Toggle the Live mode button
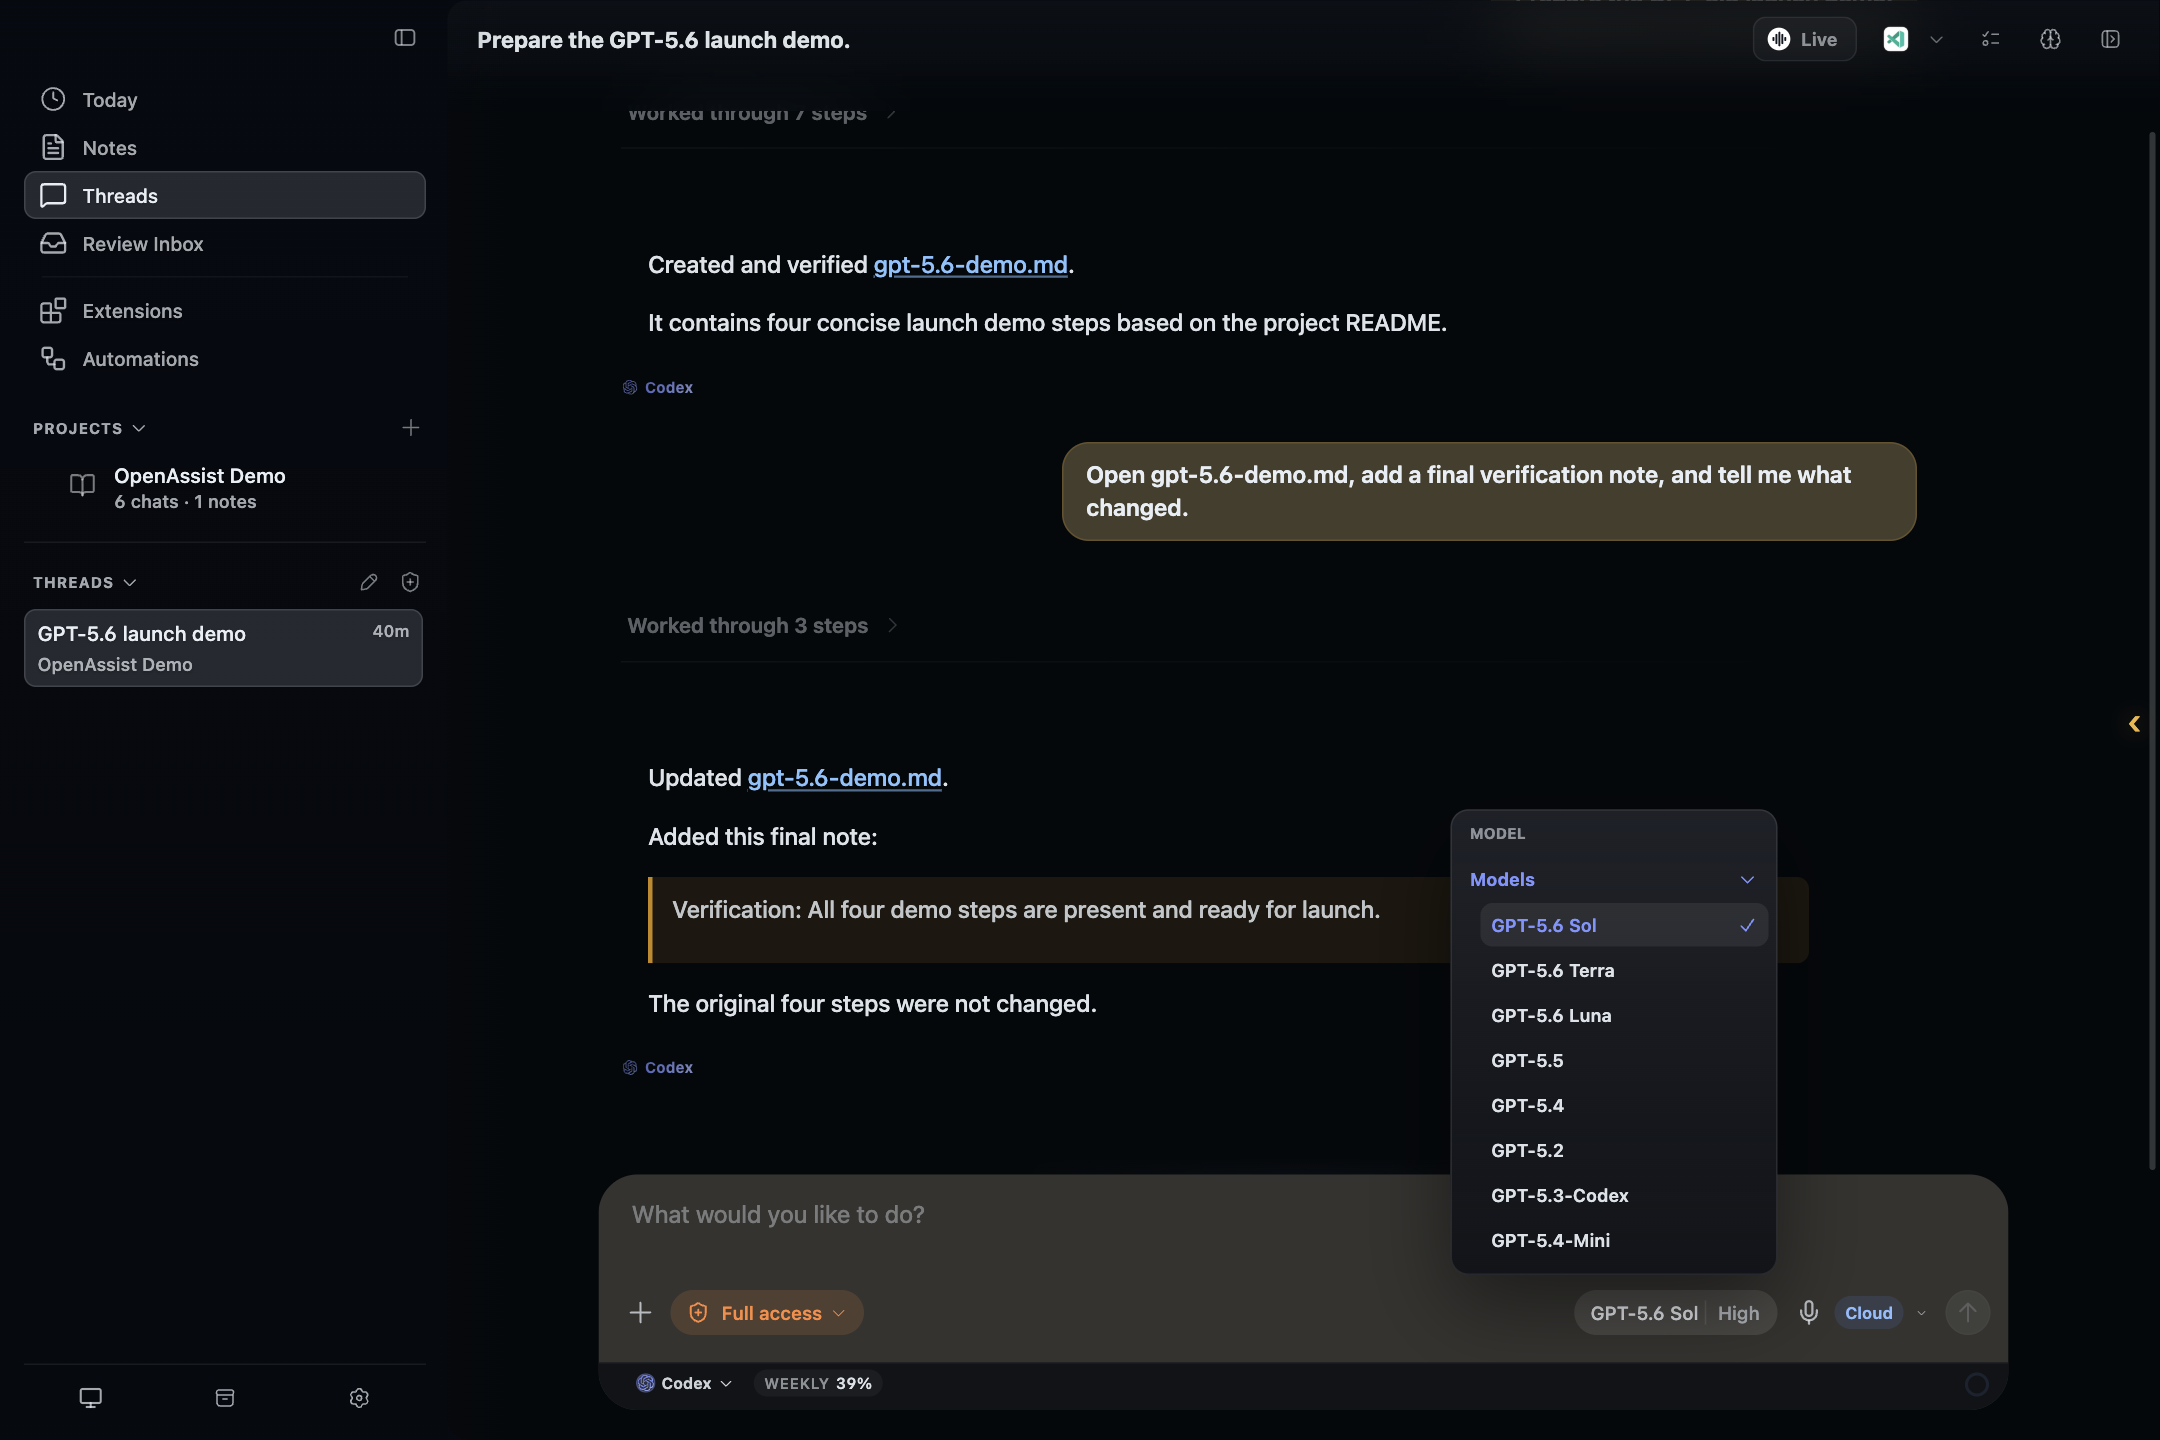Screen dimensions: 2160x1440 pyautogui.click(x=1804, y=39)
